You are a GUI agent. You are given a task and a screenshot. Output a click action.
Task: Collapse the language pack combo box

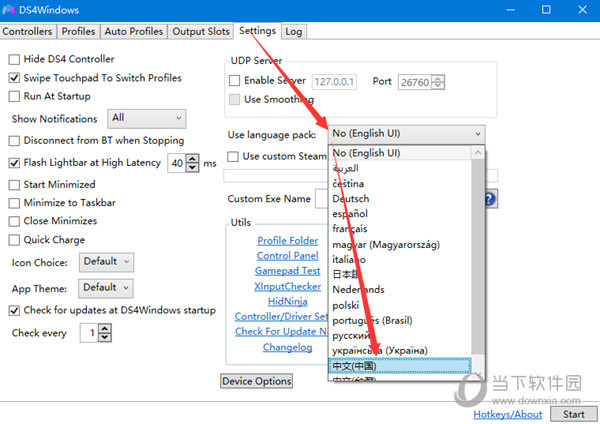406,134
